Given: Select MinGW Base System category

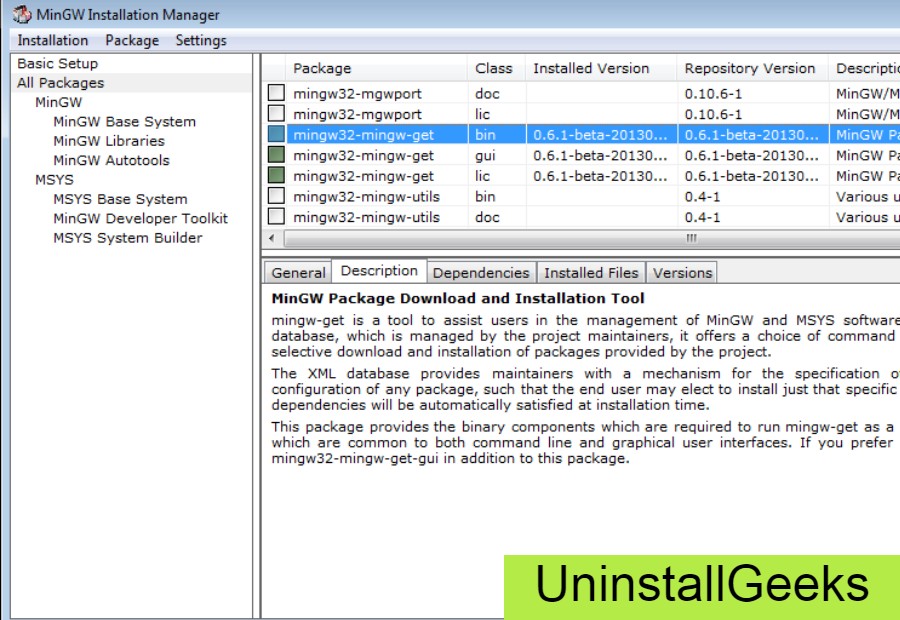Looking at the screenshot, I should pyautogui.click(x=125, y=122).
